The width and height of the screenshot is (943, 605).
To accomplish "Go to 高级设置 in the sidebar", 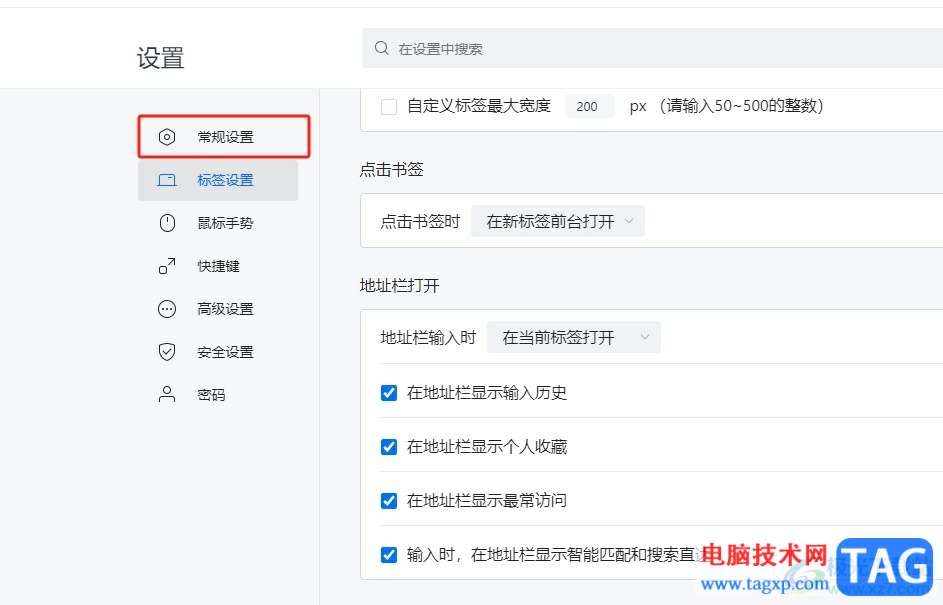I will [225, 309].
